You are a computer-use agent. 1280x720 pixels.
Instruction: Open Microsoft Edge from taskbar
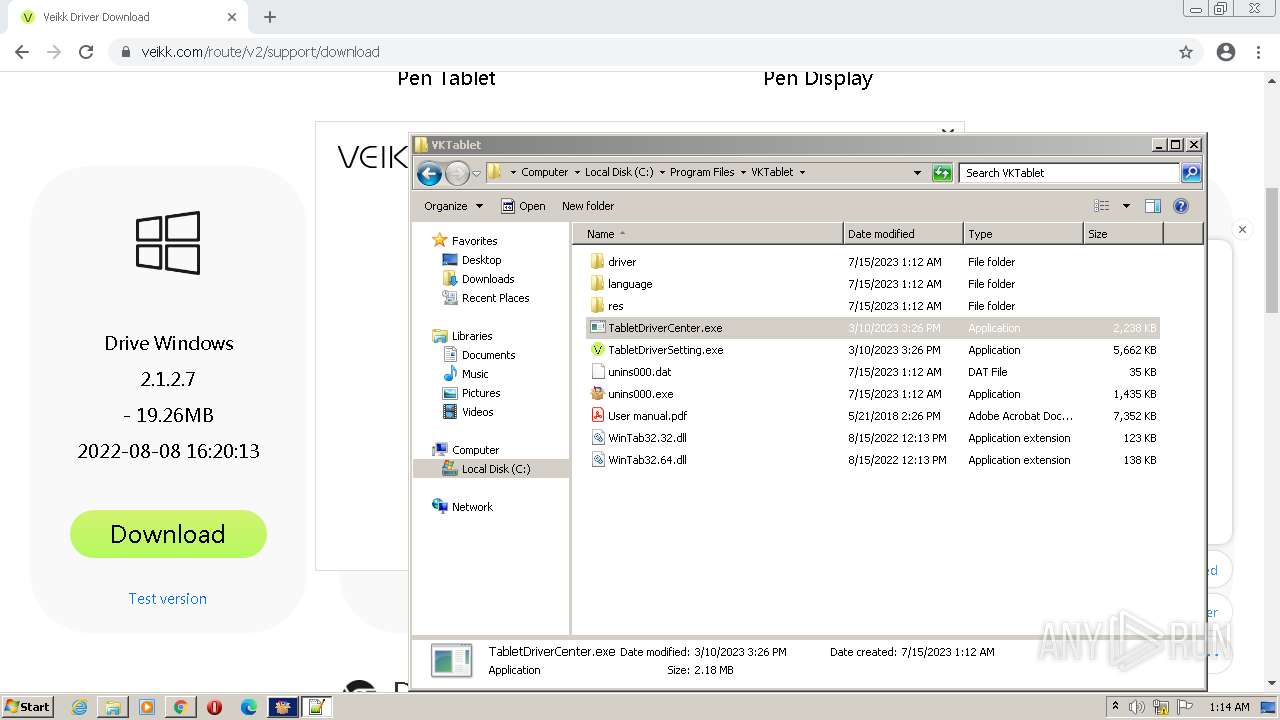[249, 707]
